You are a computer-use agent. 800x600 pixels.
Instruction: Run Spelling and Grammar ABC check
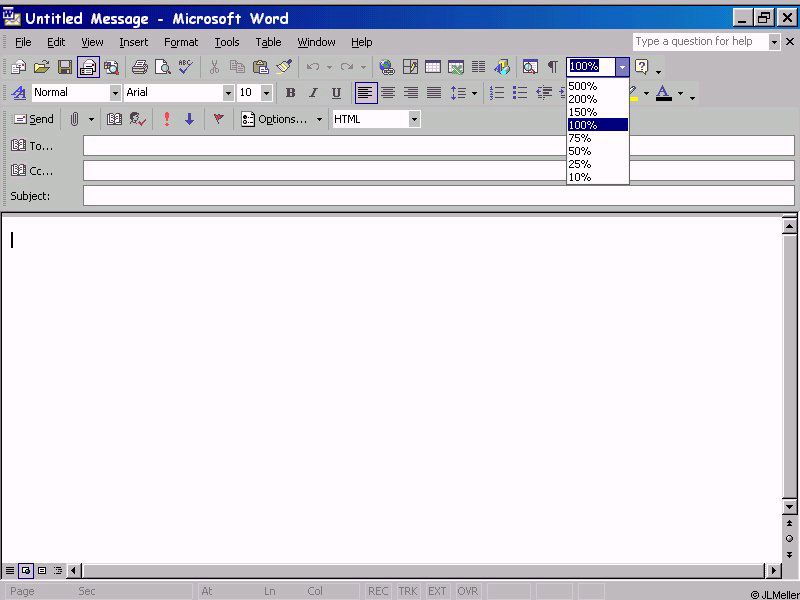point(186,67)
